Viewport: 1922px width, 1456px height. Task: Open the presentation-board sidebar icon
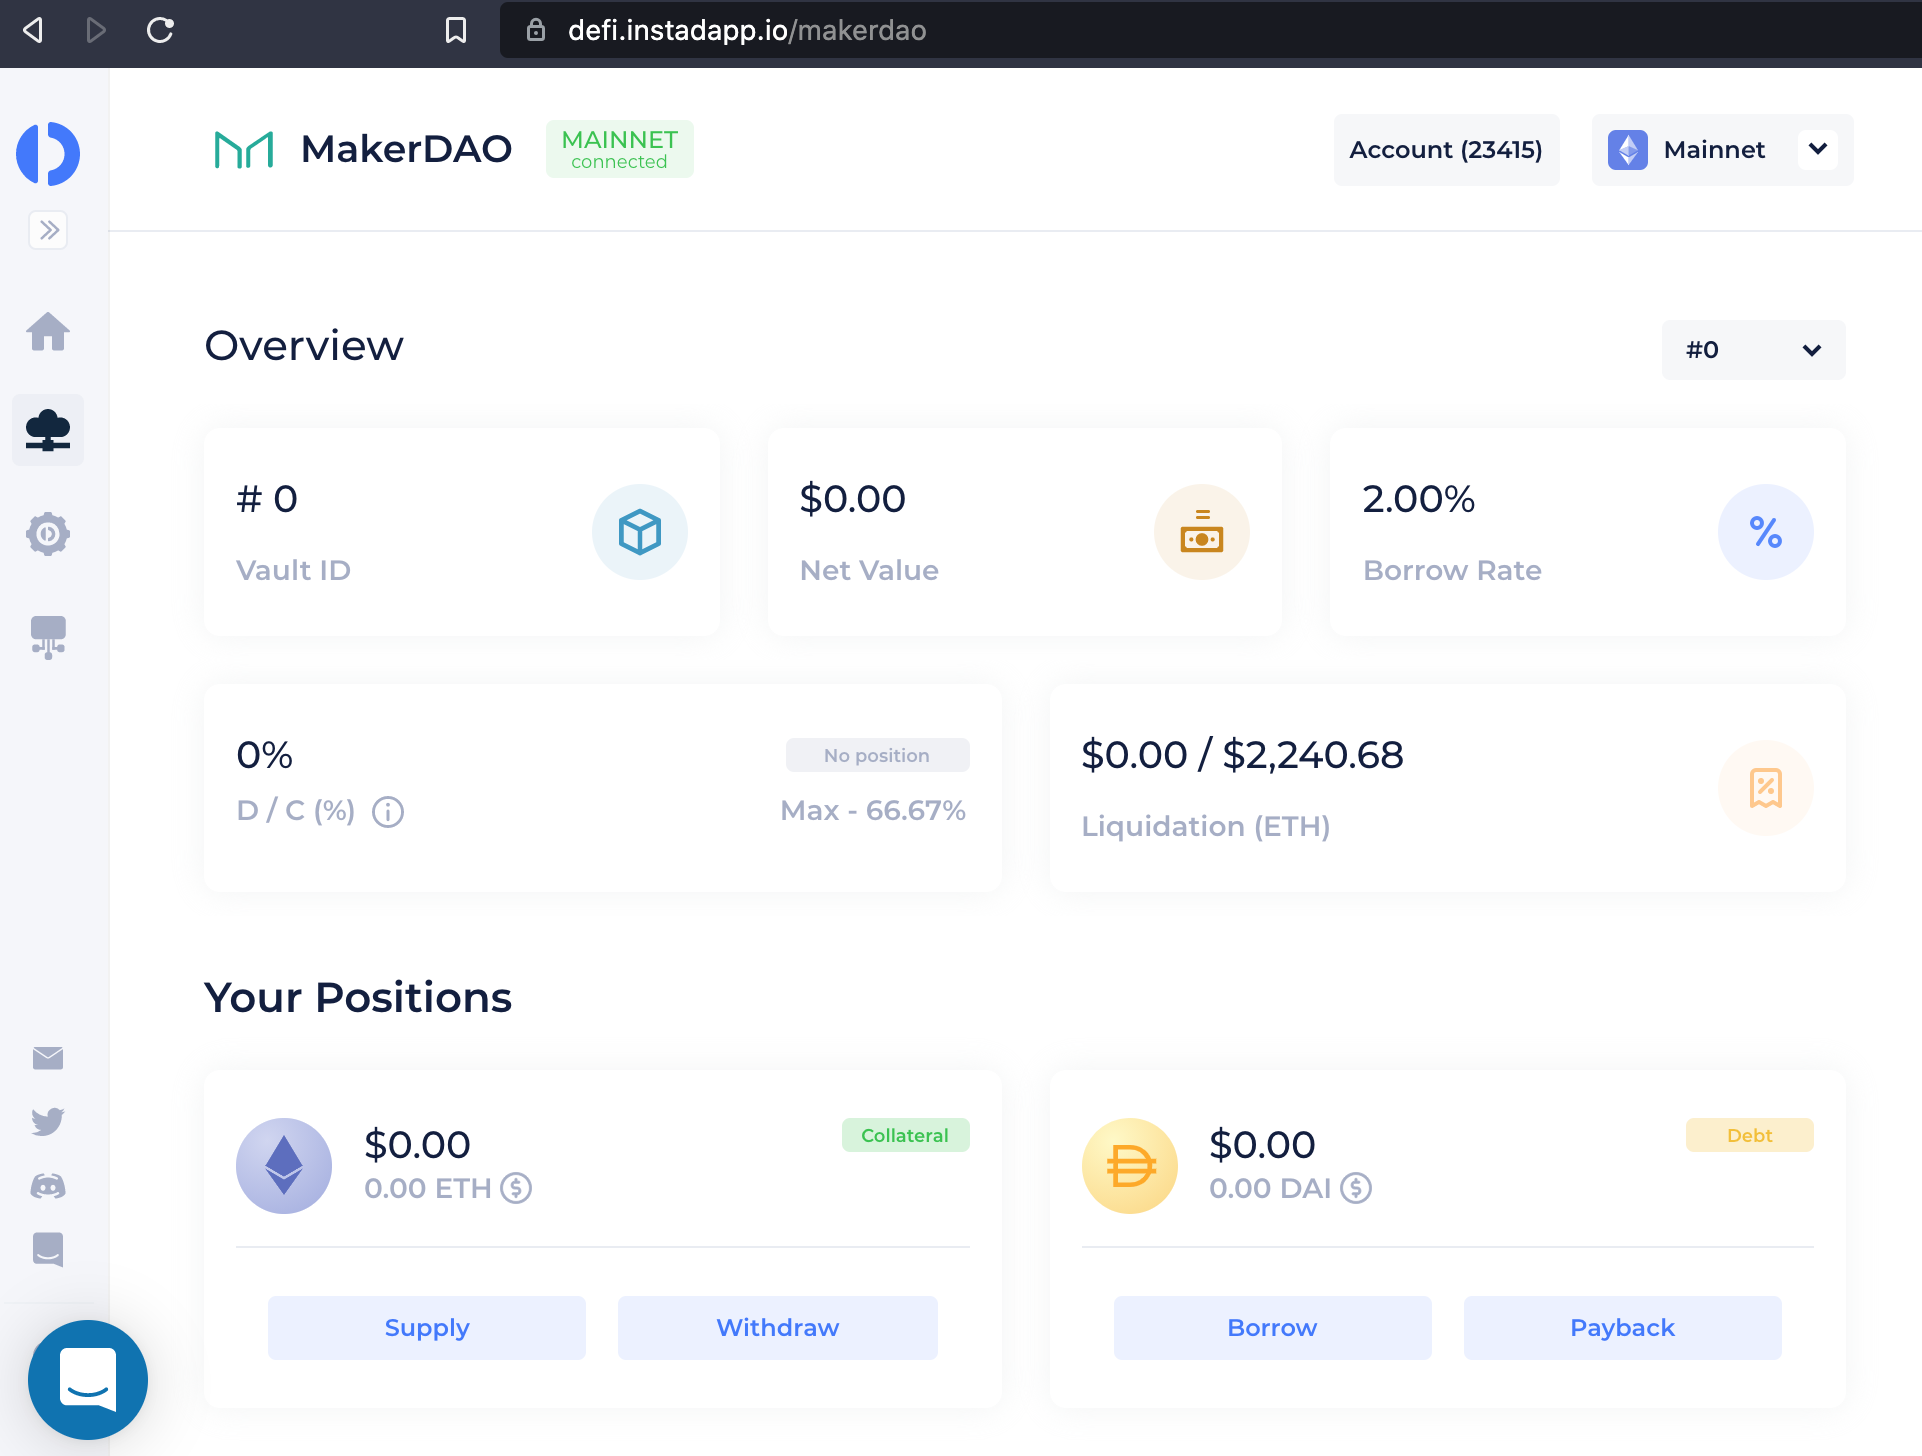click(x=48, y=637)
